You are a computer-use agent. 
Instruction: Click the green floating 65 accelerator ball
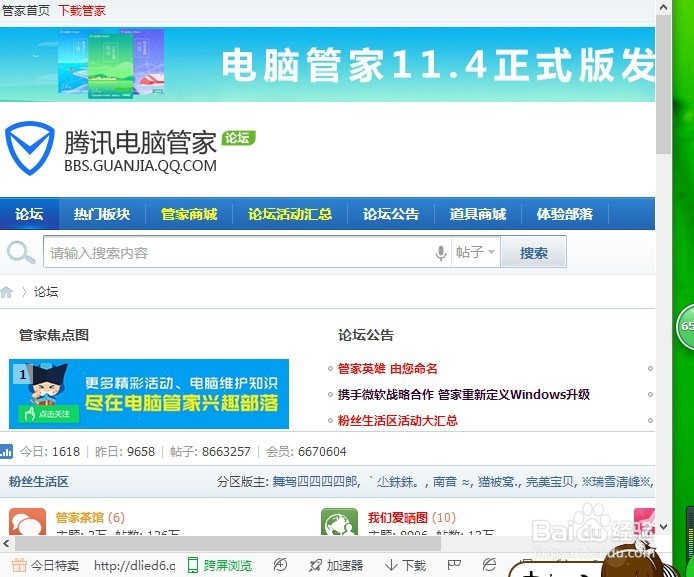click(685, 327)
